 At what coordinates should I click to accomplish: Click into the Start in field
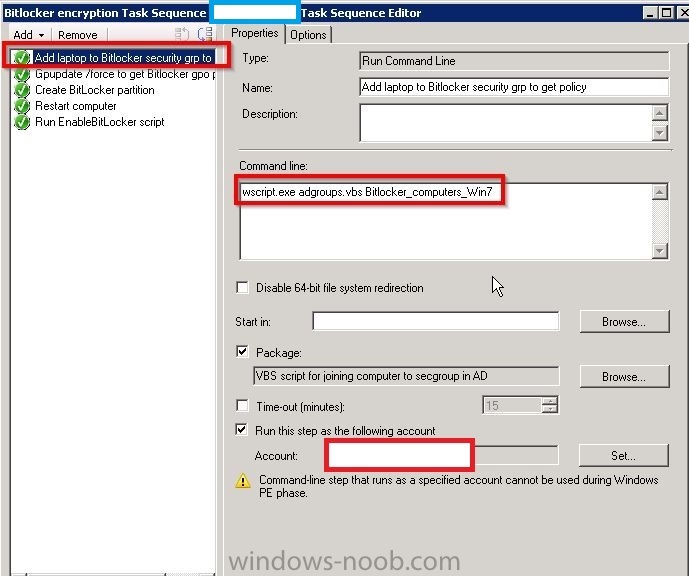435,321
